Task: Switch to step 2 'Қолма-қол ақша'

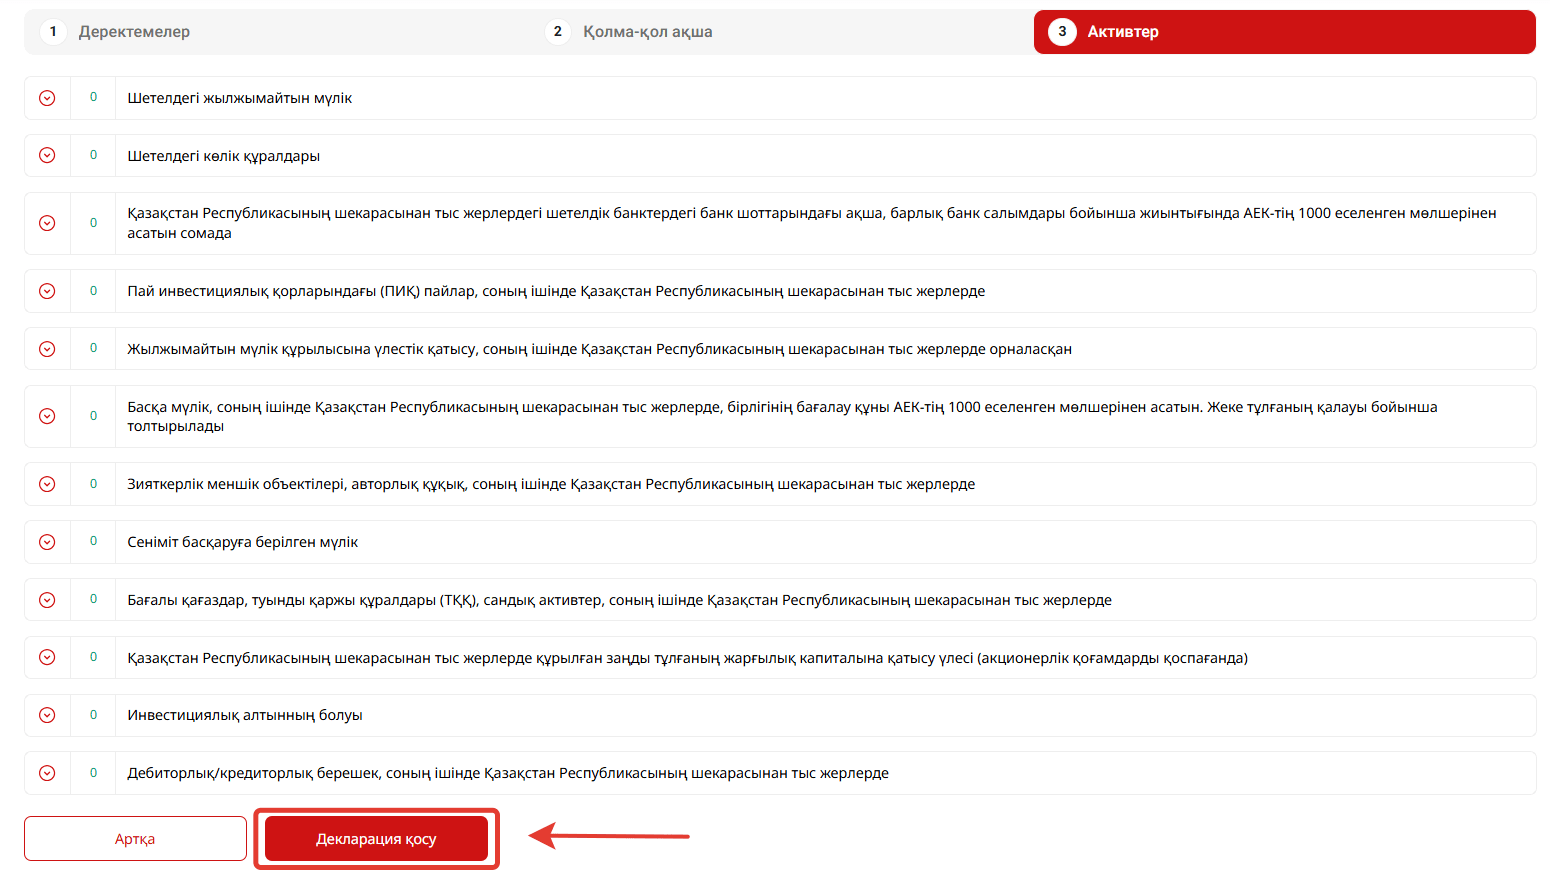Action: pyautogui.click(x=647, y=32)
